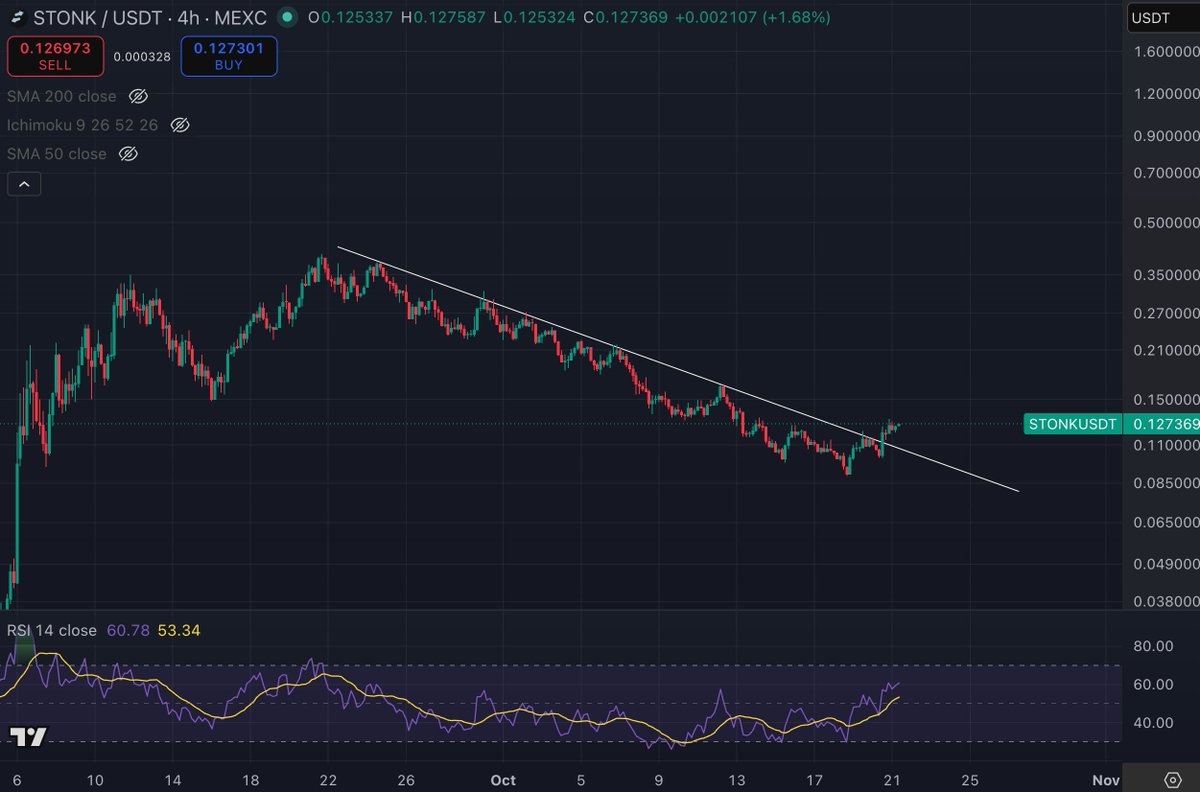The width and height of the screenshot is (1200, 792).
Task: Click the Oct label on time axis
Action: tap(503, 780)
